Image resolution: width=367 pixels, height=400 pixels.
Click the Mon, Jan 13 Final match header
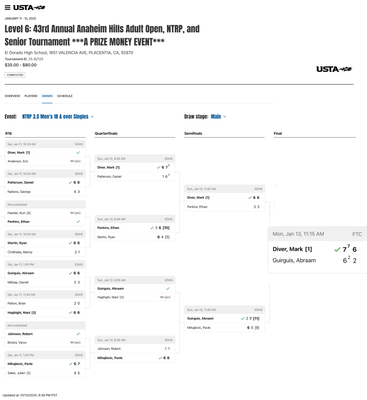tap(317, 234)
